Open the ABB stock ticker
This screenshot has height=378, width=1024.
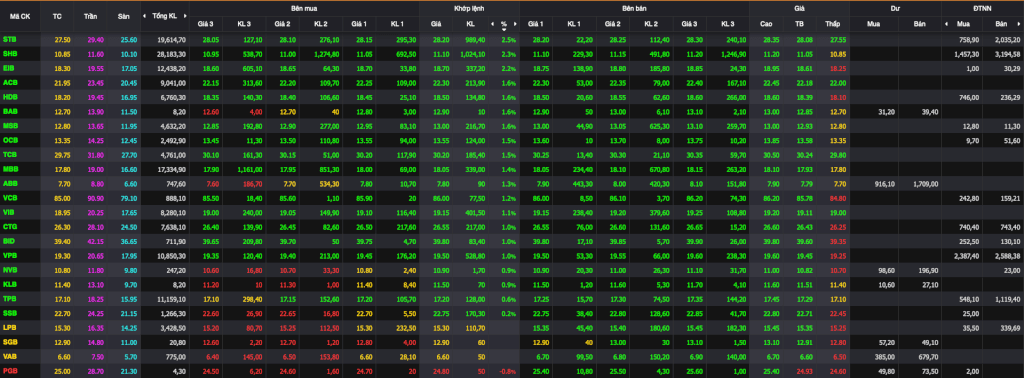point(10,183)
